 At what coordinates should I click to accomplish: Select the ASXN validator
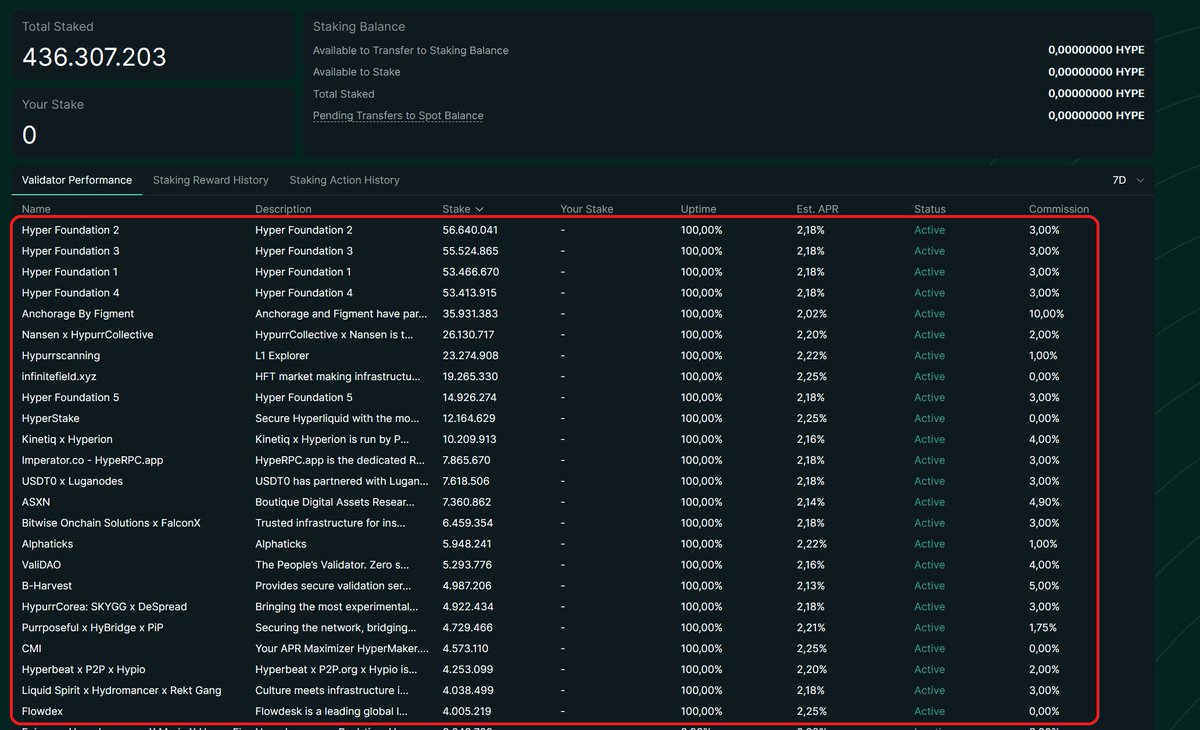pos(37,503)
